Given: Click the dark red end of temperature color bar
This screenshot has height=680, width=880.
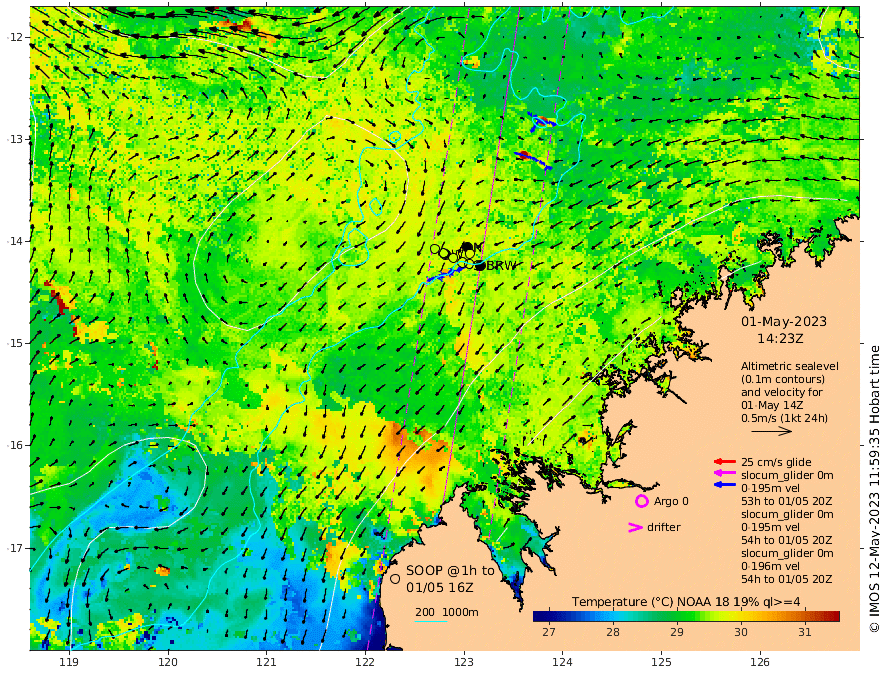Looking at the screenshot, I should click(835, 616).
